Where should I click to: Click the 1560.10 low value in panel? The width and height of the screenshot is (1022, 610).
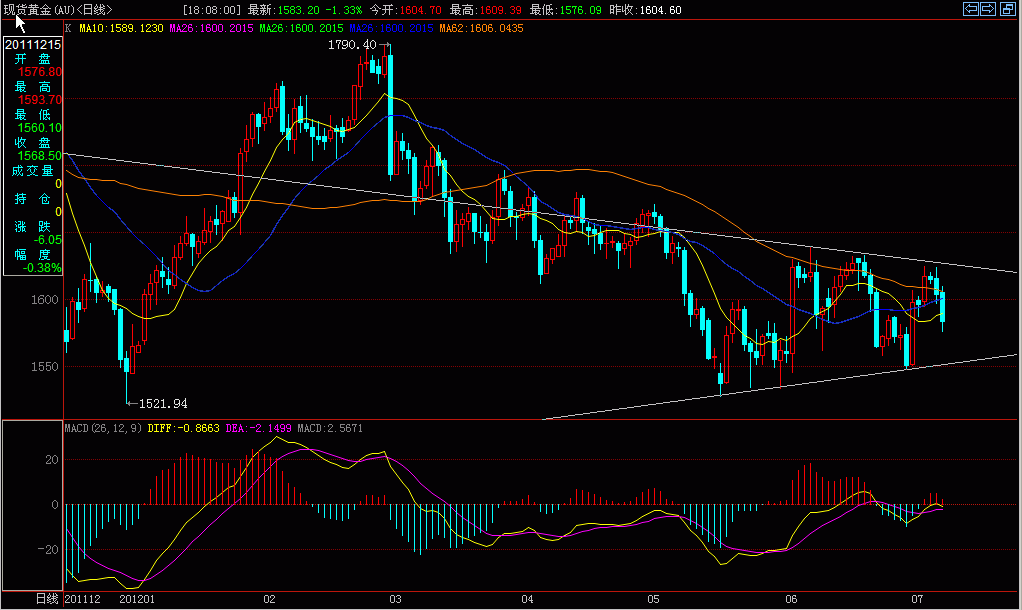(x=39, y=128)
